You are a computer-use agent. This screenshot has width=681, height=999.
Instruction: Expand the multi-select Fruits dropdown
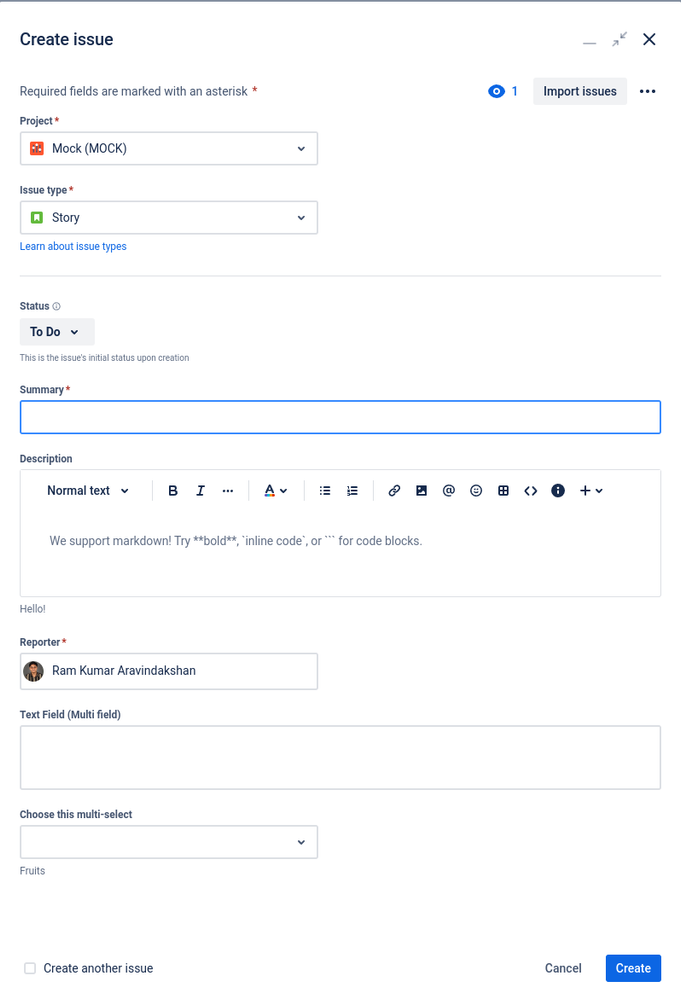[169, 842]
